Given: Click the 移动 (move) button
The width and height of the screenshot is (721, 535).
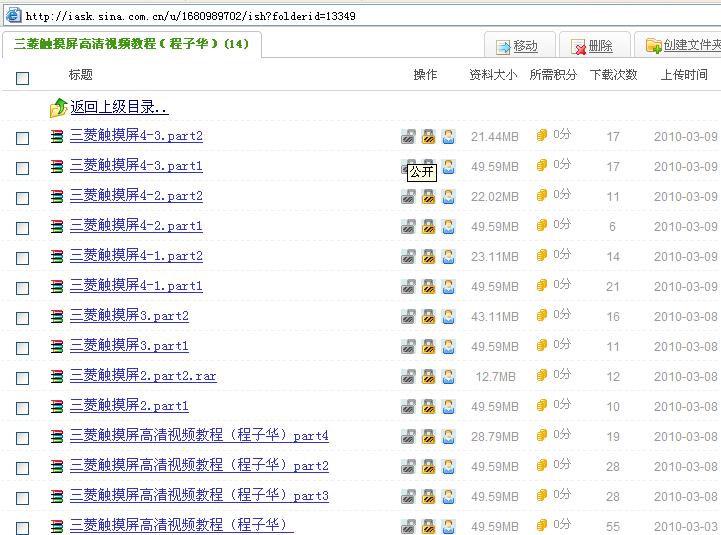Looking at the screenshot, I should pos(514,46).
